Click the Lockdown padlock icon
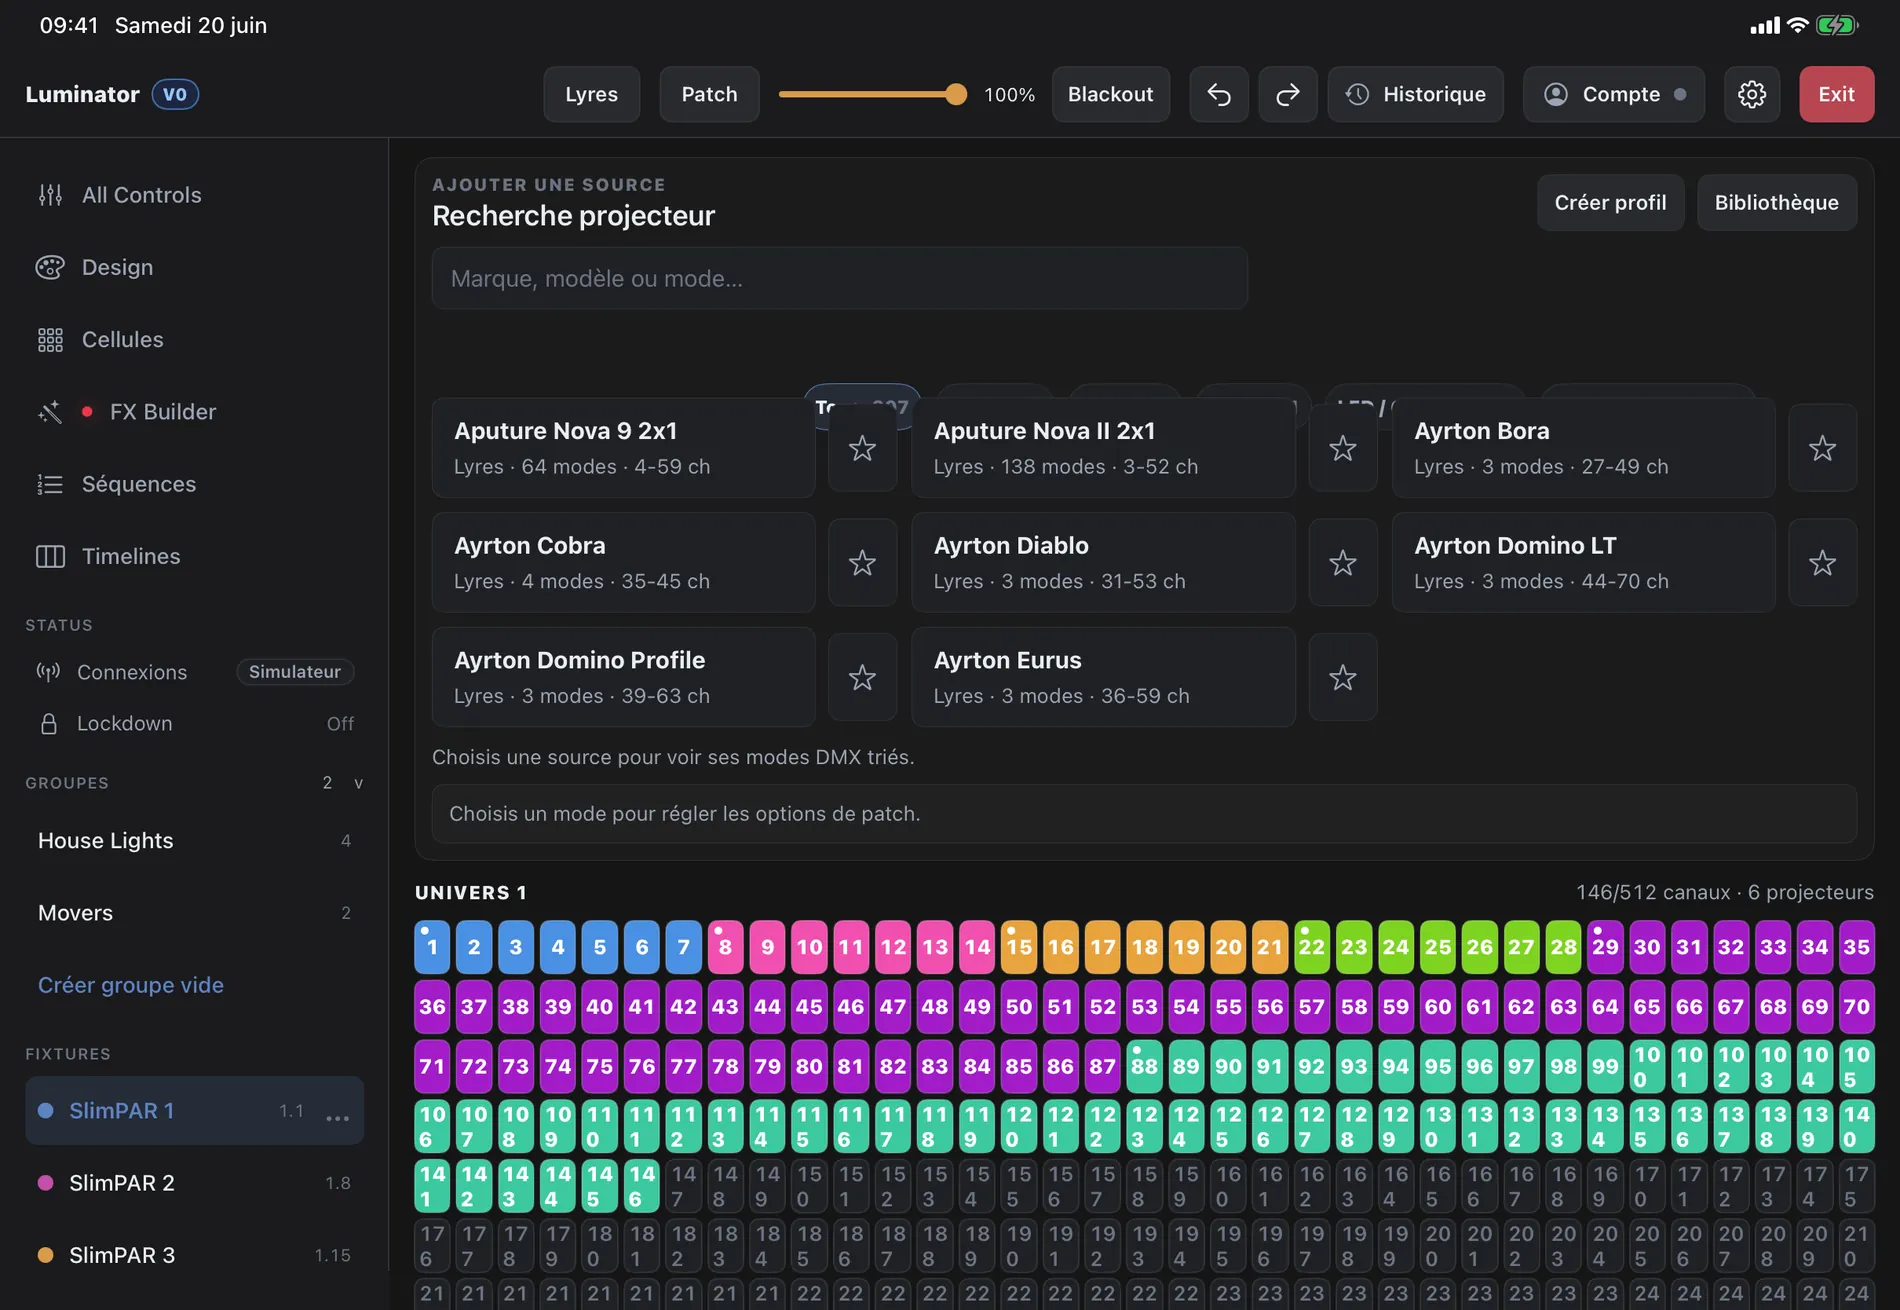 click(x=48, y=723)
